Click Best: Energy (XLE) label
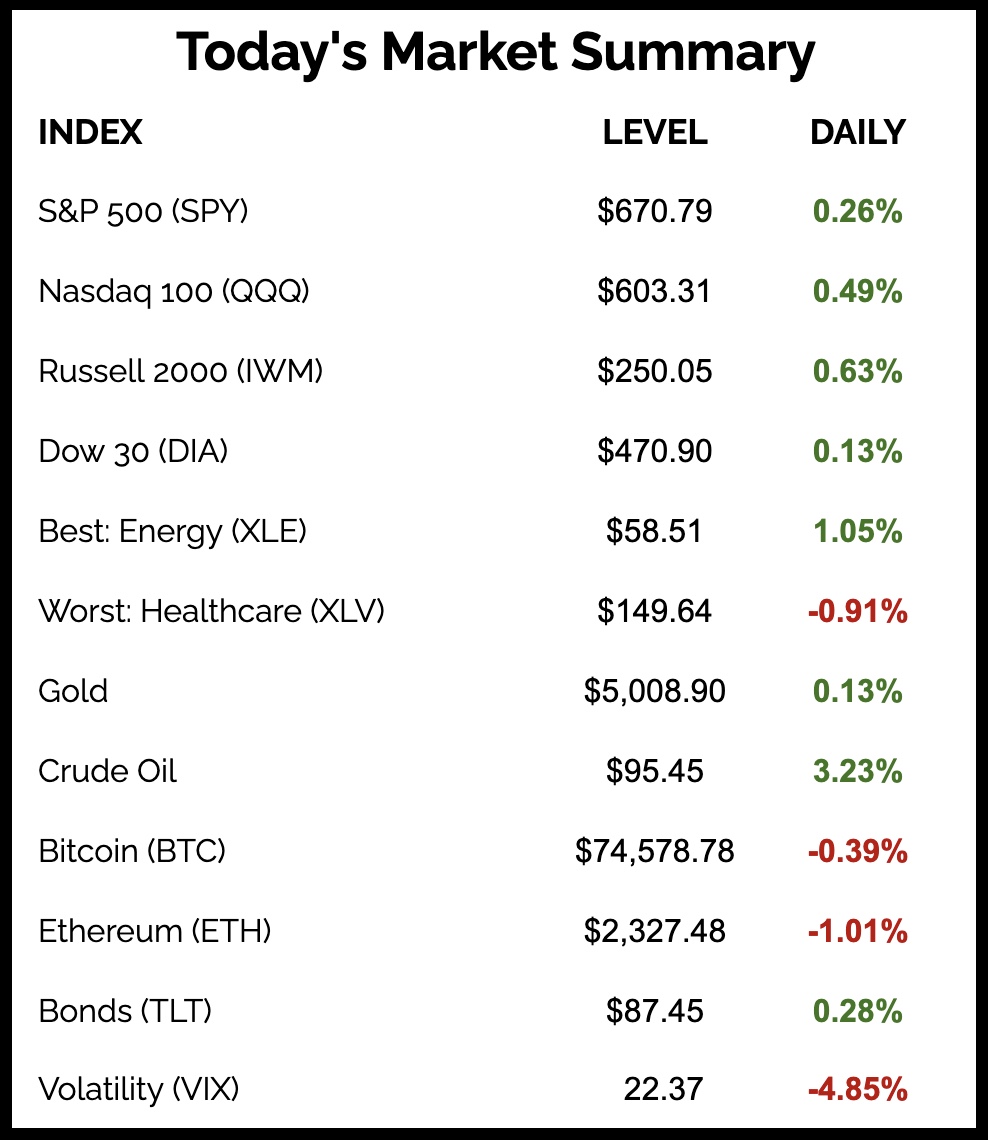This screenshot has width=988, height=1140. pyautogui.click(x=172, y=531)
